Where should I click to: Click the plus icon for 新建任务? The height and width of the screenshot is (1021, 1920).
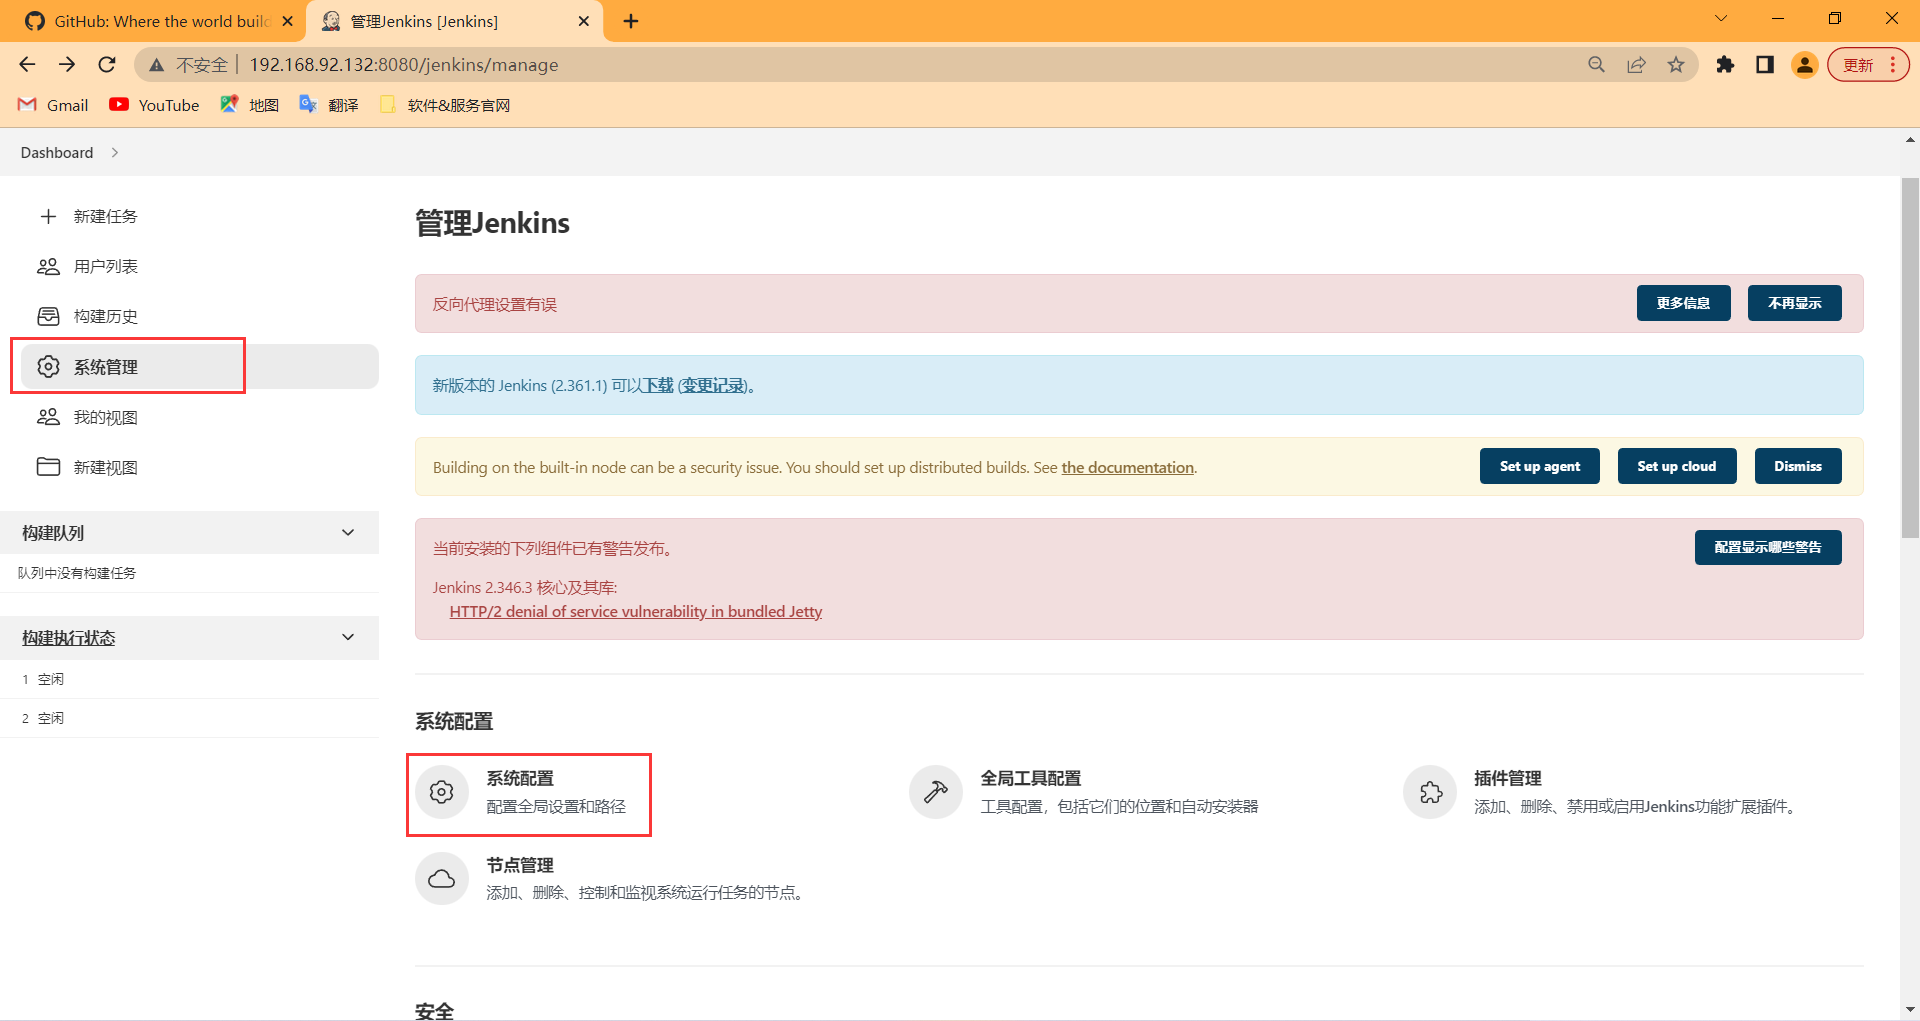coord(48,216)
